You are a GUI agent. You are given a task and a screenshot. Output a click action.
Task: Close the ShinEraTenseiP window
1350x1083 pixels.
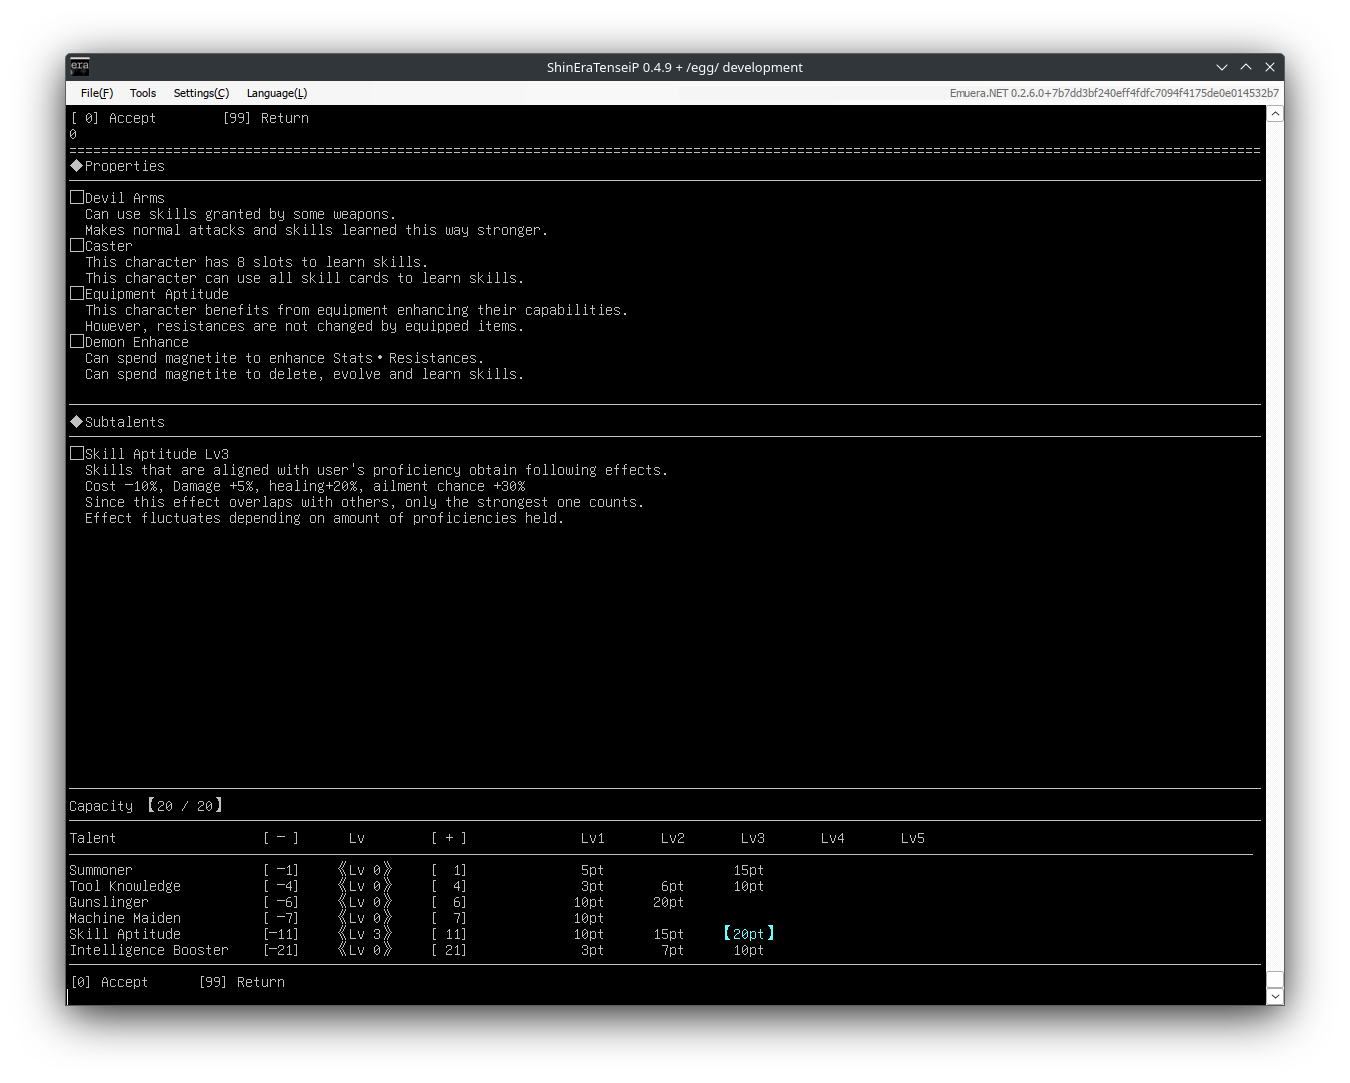point(1270,67)
